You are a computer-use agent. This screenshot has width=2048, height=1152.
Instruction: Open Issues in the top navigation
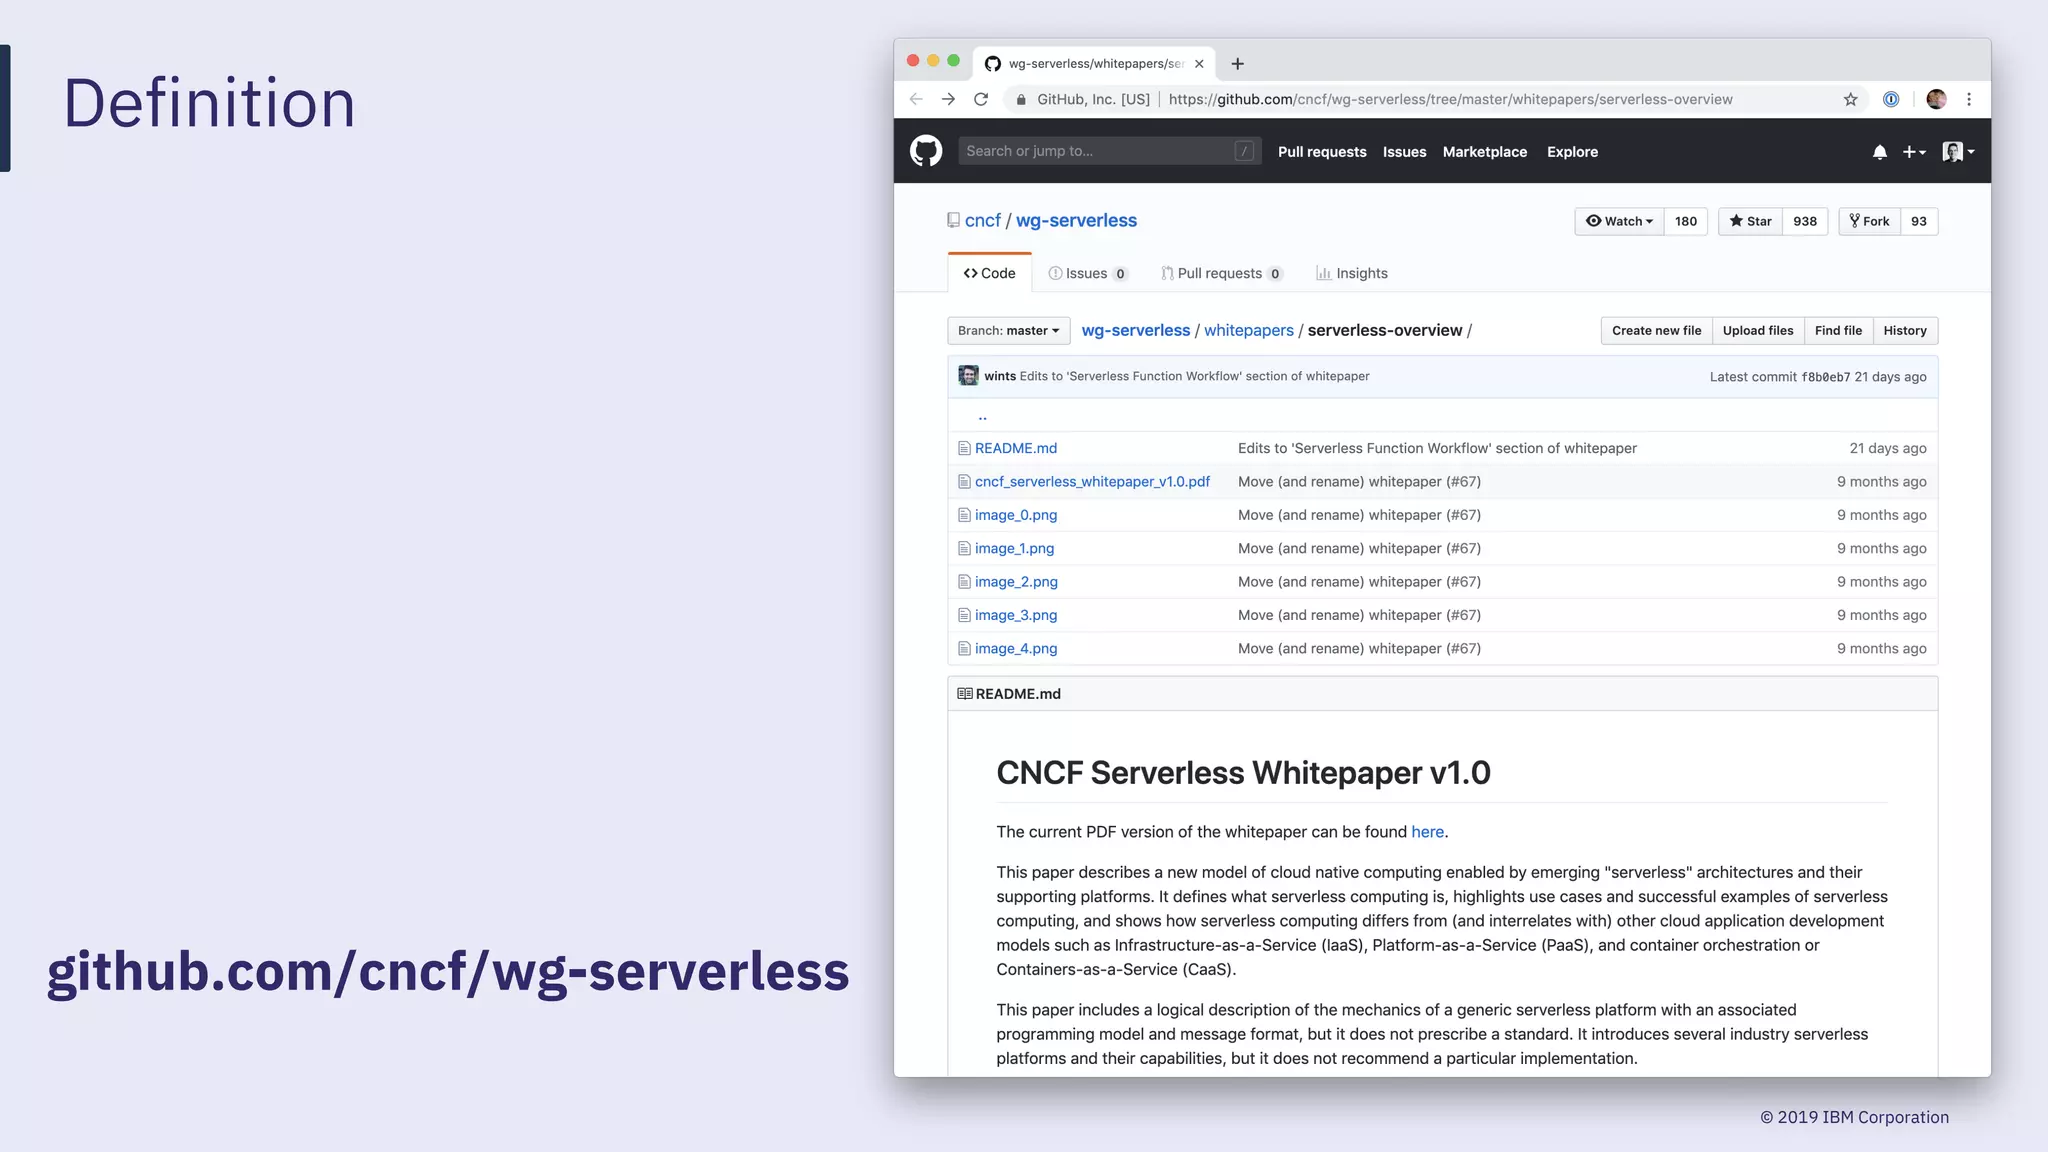click(1404, 152)
